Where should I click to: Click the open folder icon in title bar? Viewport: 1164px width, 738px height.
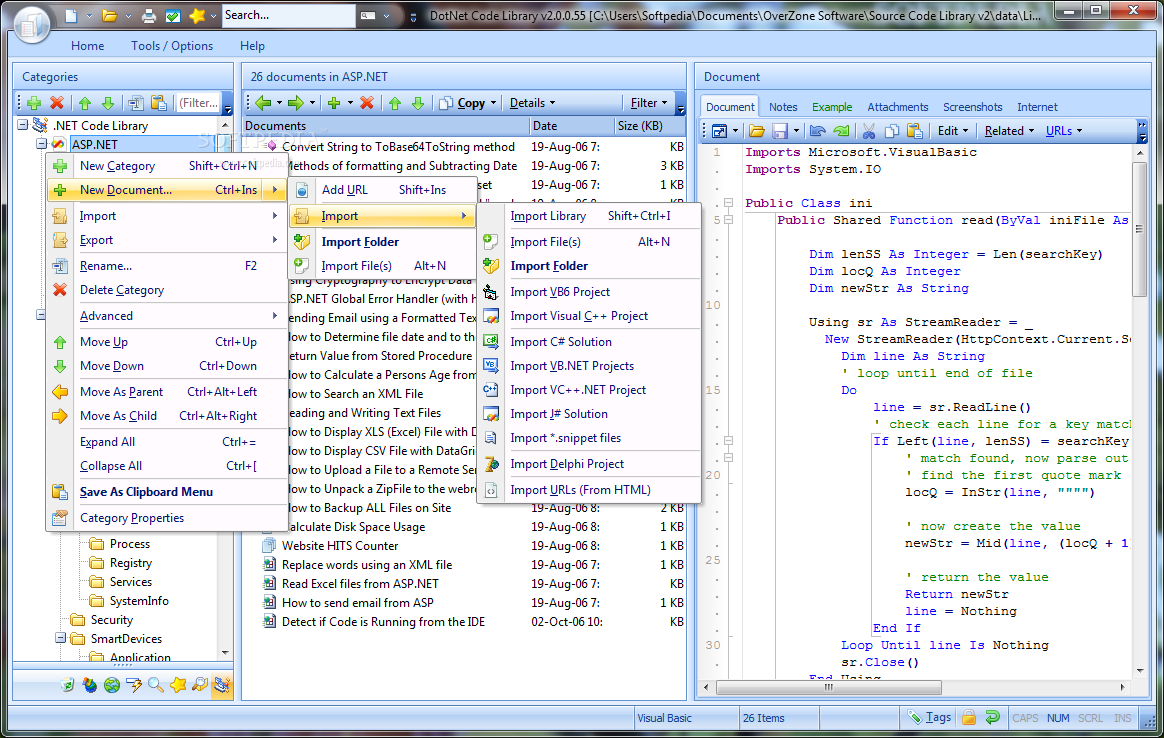pos(109,16)
